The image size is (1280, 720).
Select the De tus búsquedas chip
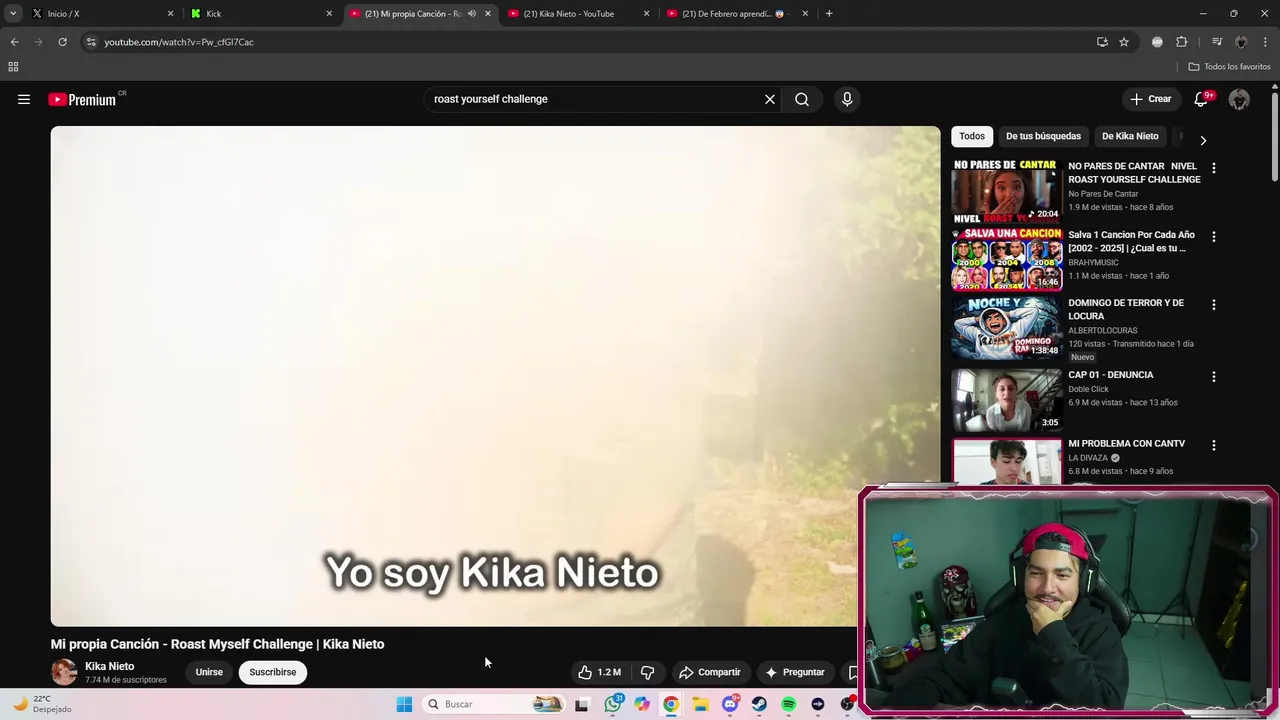pyautogui.click(x=1043, y=136)
